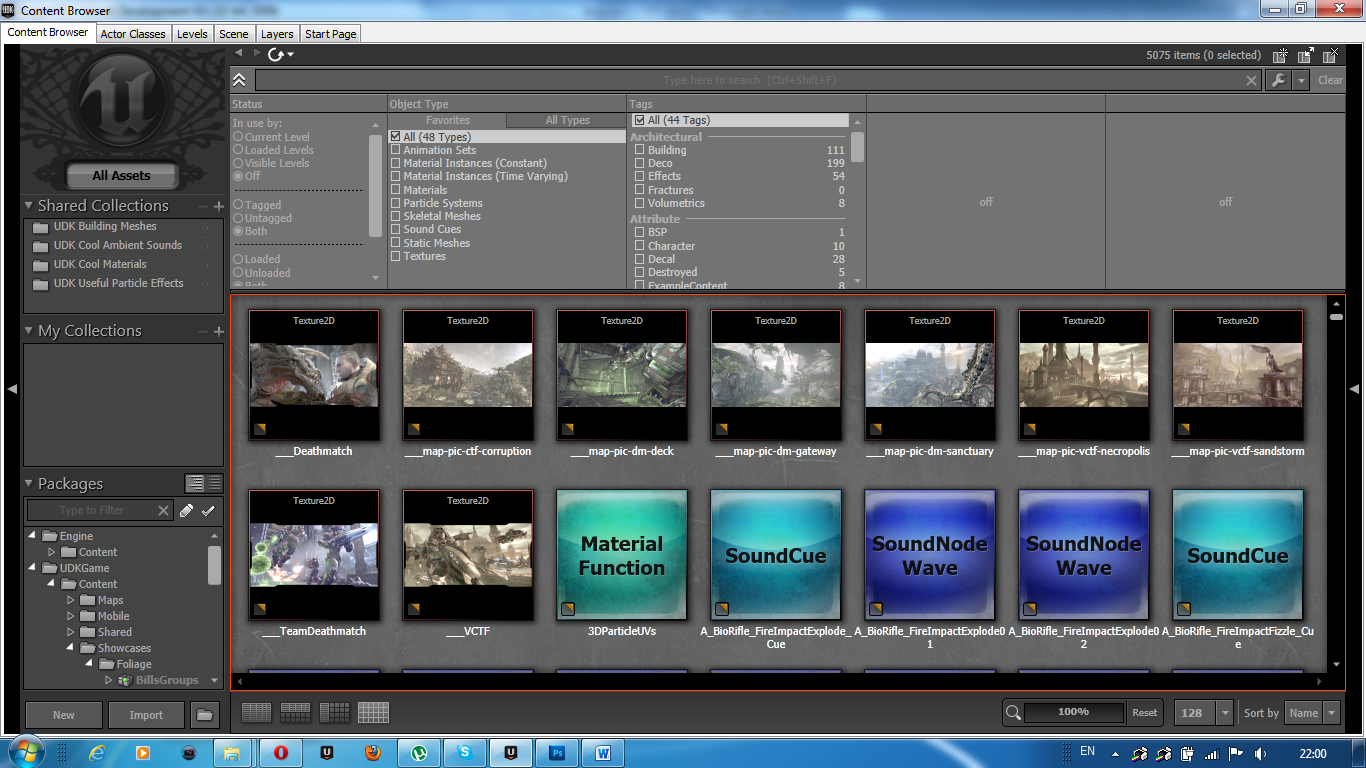Click the All Assets button
The image size is (1366, 768).
(121, 175)
